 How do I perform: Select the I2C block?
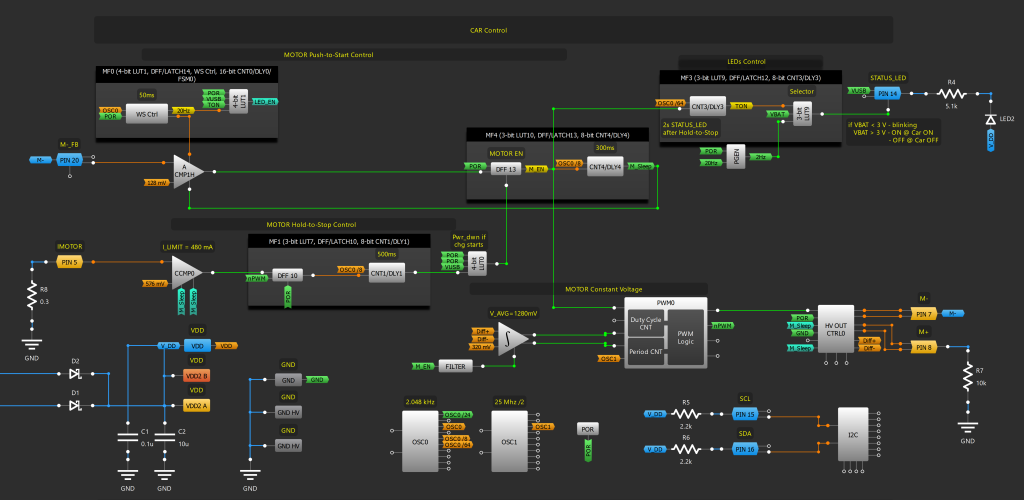pos(852,435)
